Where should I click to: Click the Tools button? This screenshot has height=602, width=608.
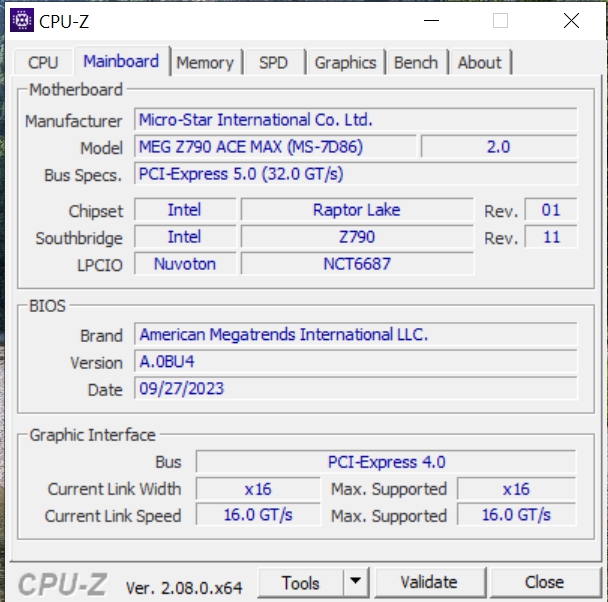point(301,583)
